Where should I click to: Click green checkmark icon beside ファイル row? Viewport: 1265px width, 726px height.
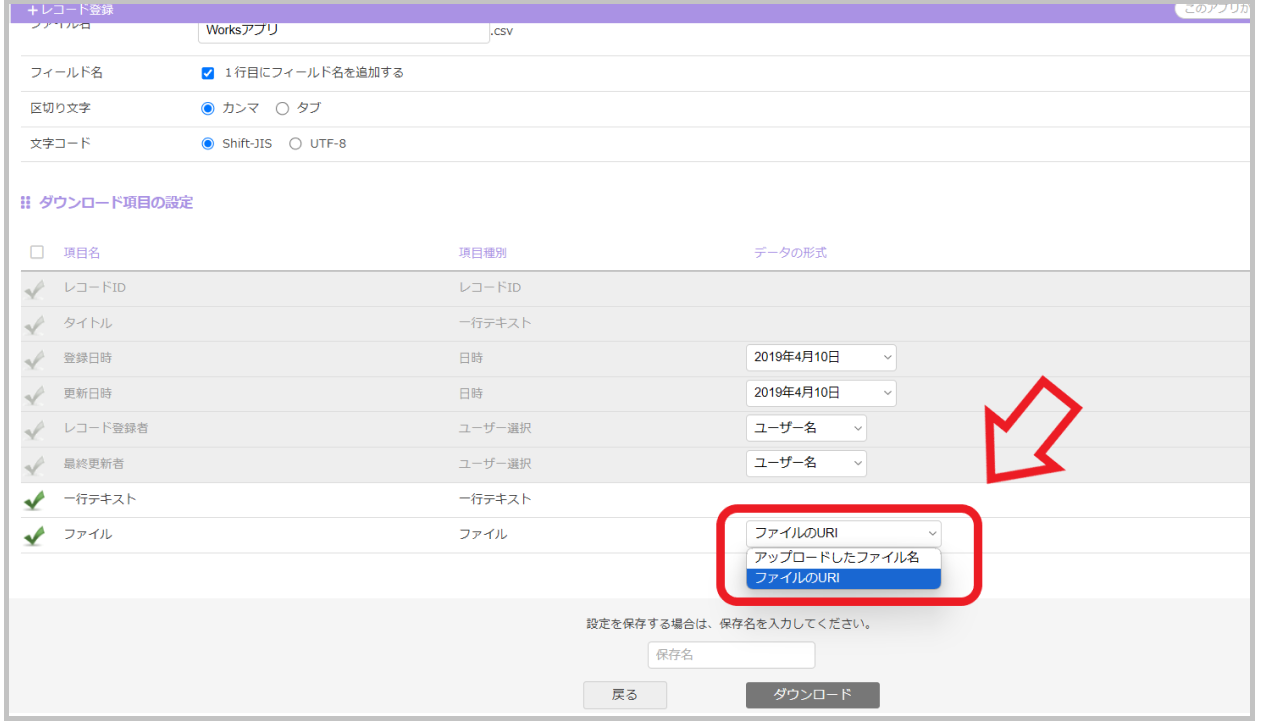point(34,536)
